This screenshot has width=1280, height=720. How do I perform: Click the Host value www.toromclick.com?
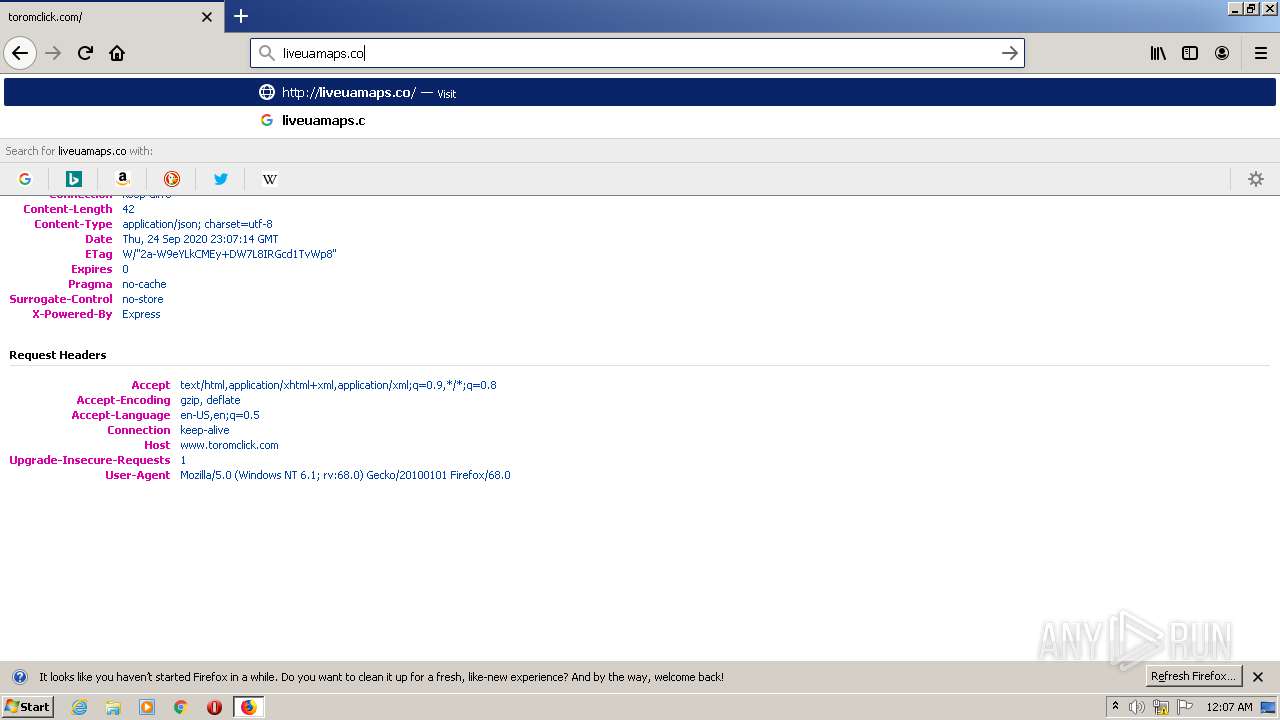pyautogui.click(x=229, y=445)
